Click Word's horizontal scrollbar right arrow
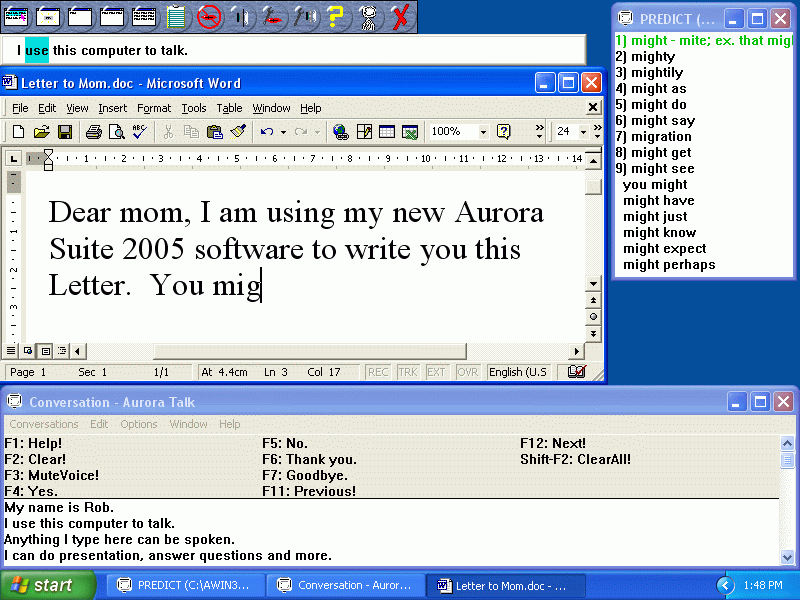The image size is (800, 600). pos(576,351)
